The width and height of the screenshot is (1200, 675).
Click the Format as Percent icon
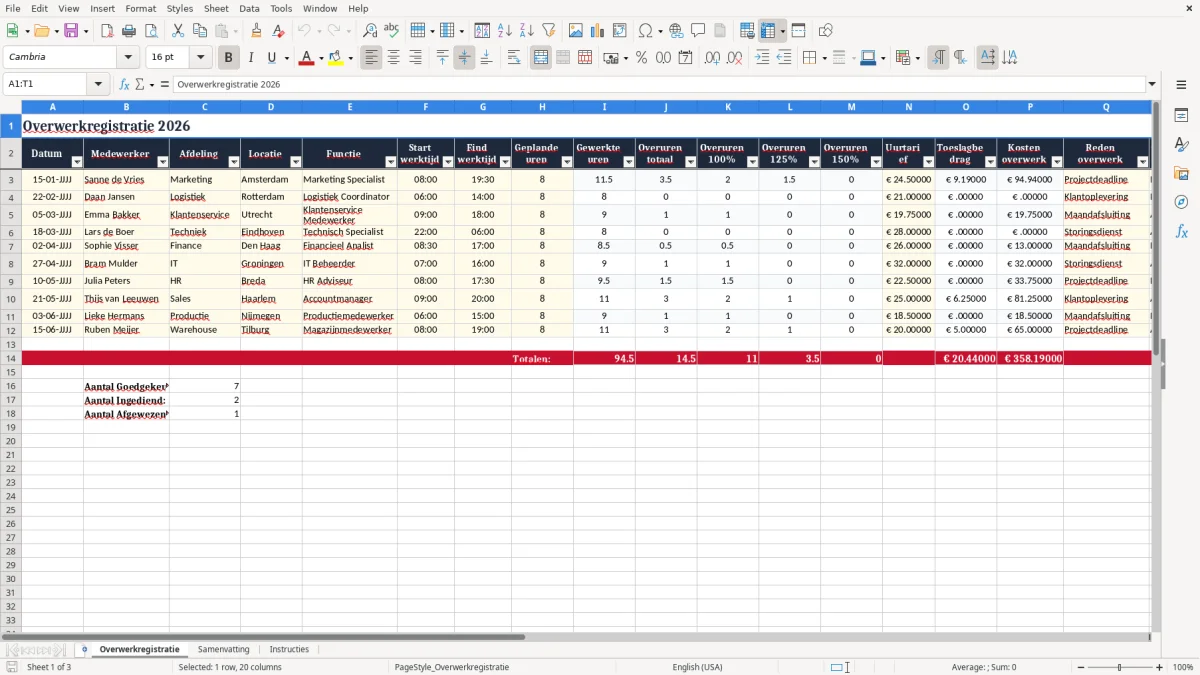click(x=642, y=58)
